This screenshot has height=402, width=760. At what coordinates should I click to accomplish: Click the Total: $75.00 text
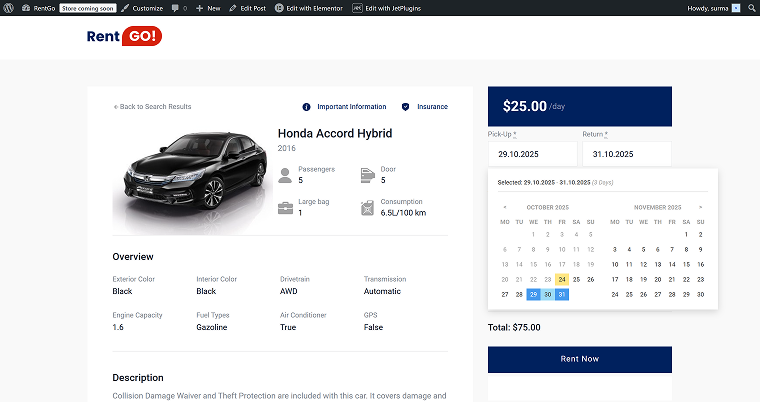pyautogui.click(x=514, y=327)
